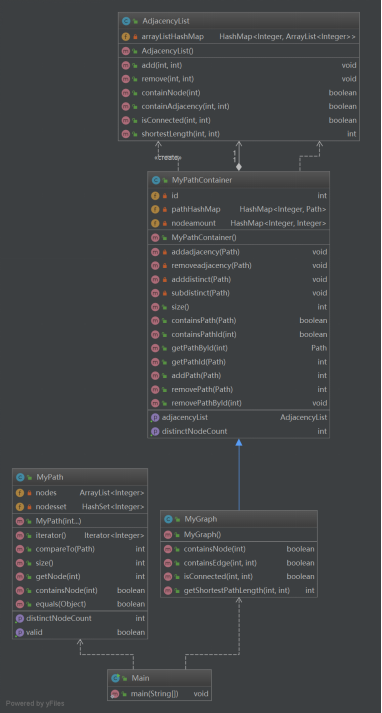Select the MyPath class header
This screenshot has width=382, height=713.
pos(80,477)
